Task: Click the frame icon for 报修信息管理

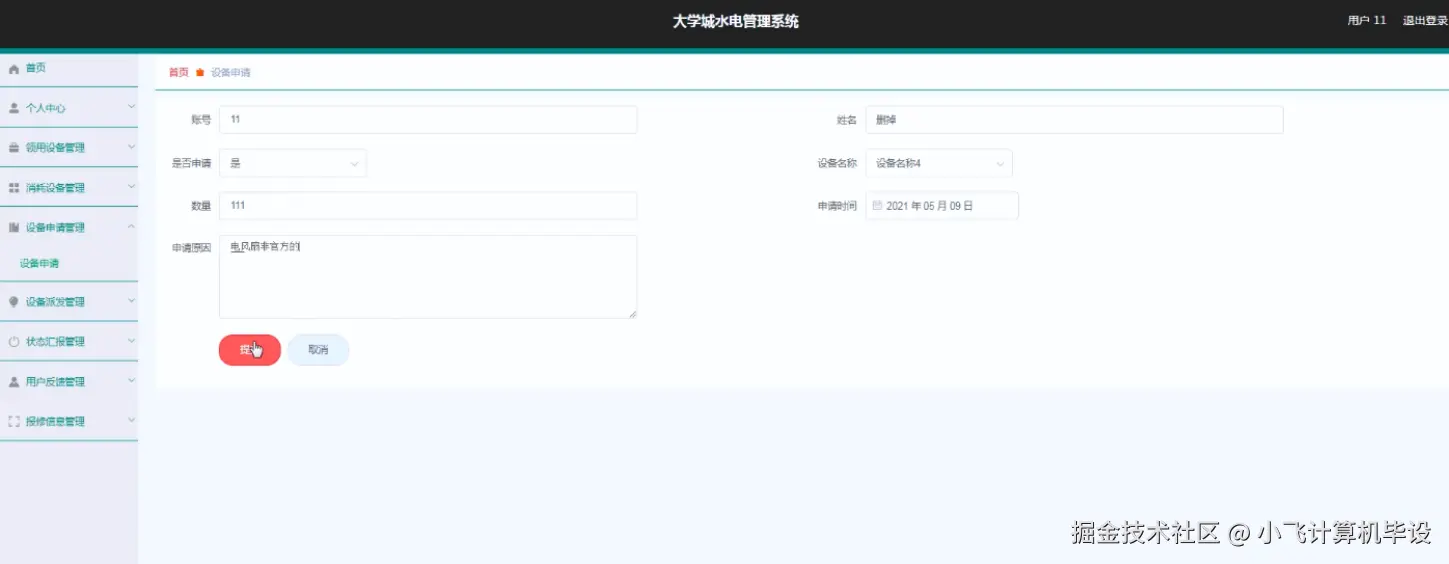Action: (x=14, y=422)
